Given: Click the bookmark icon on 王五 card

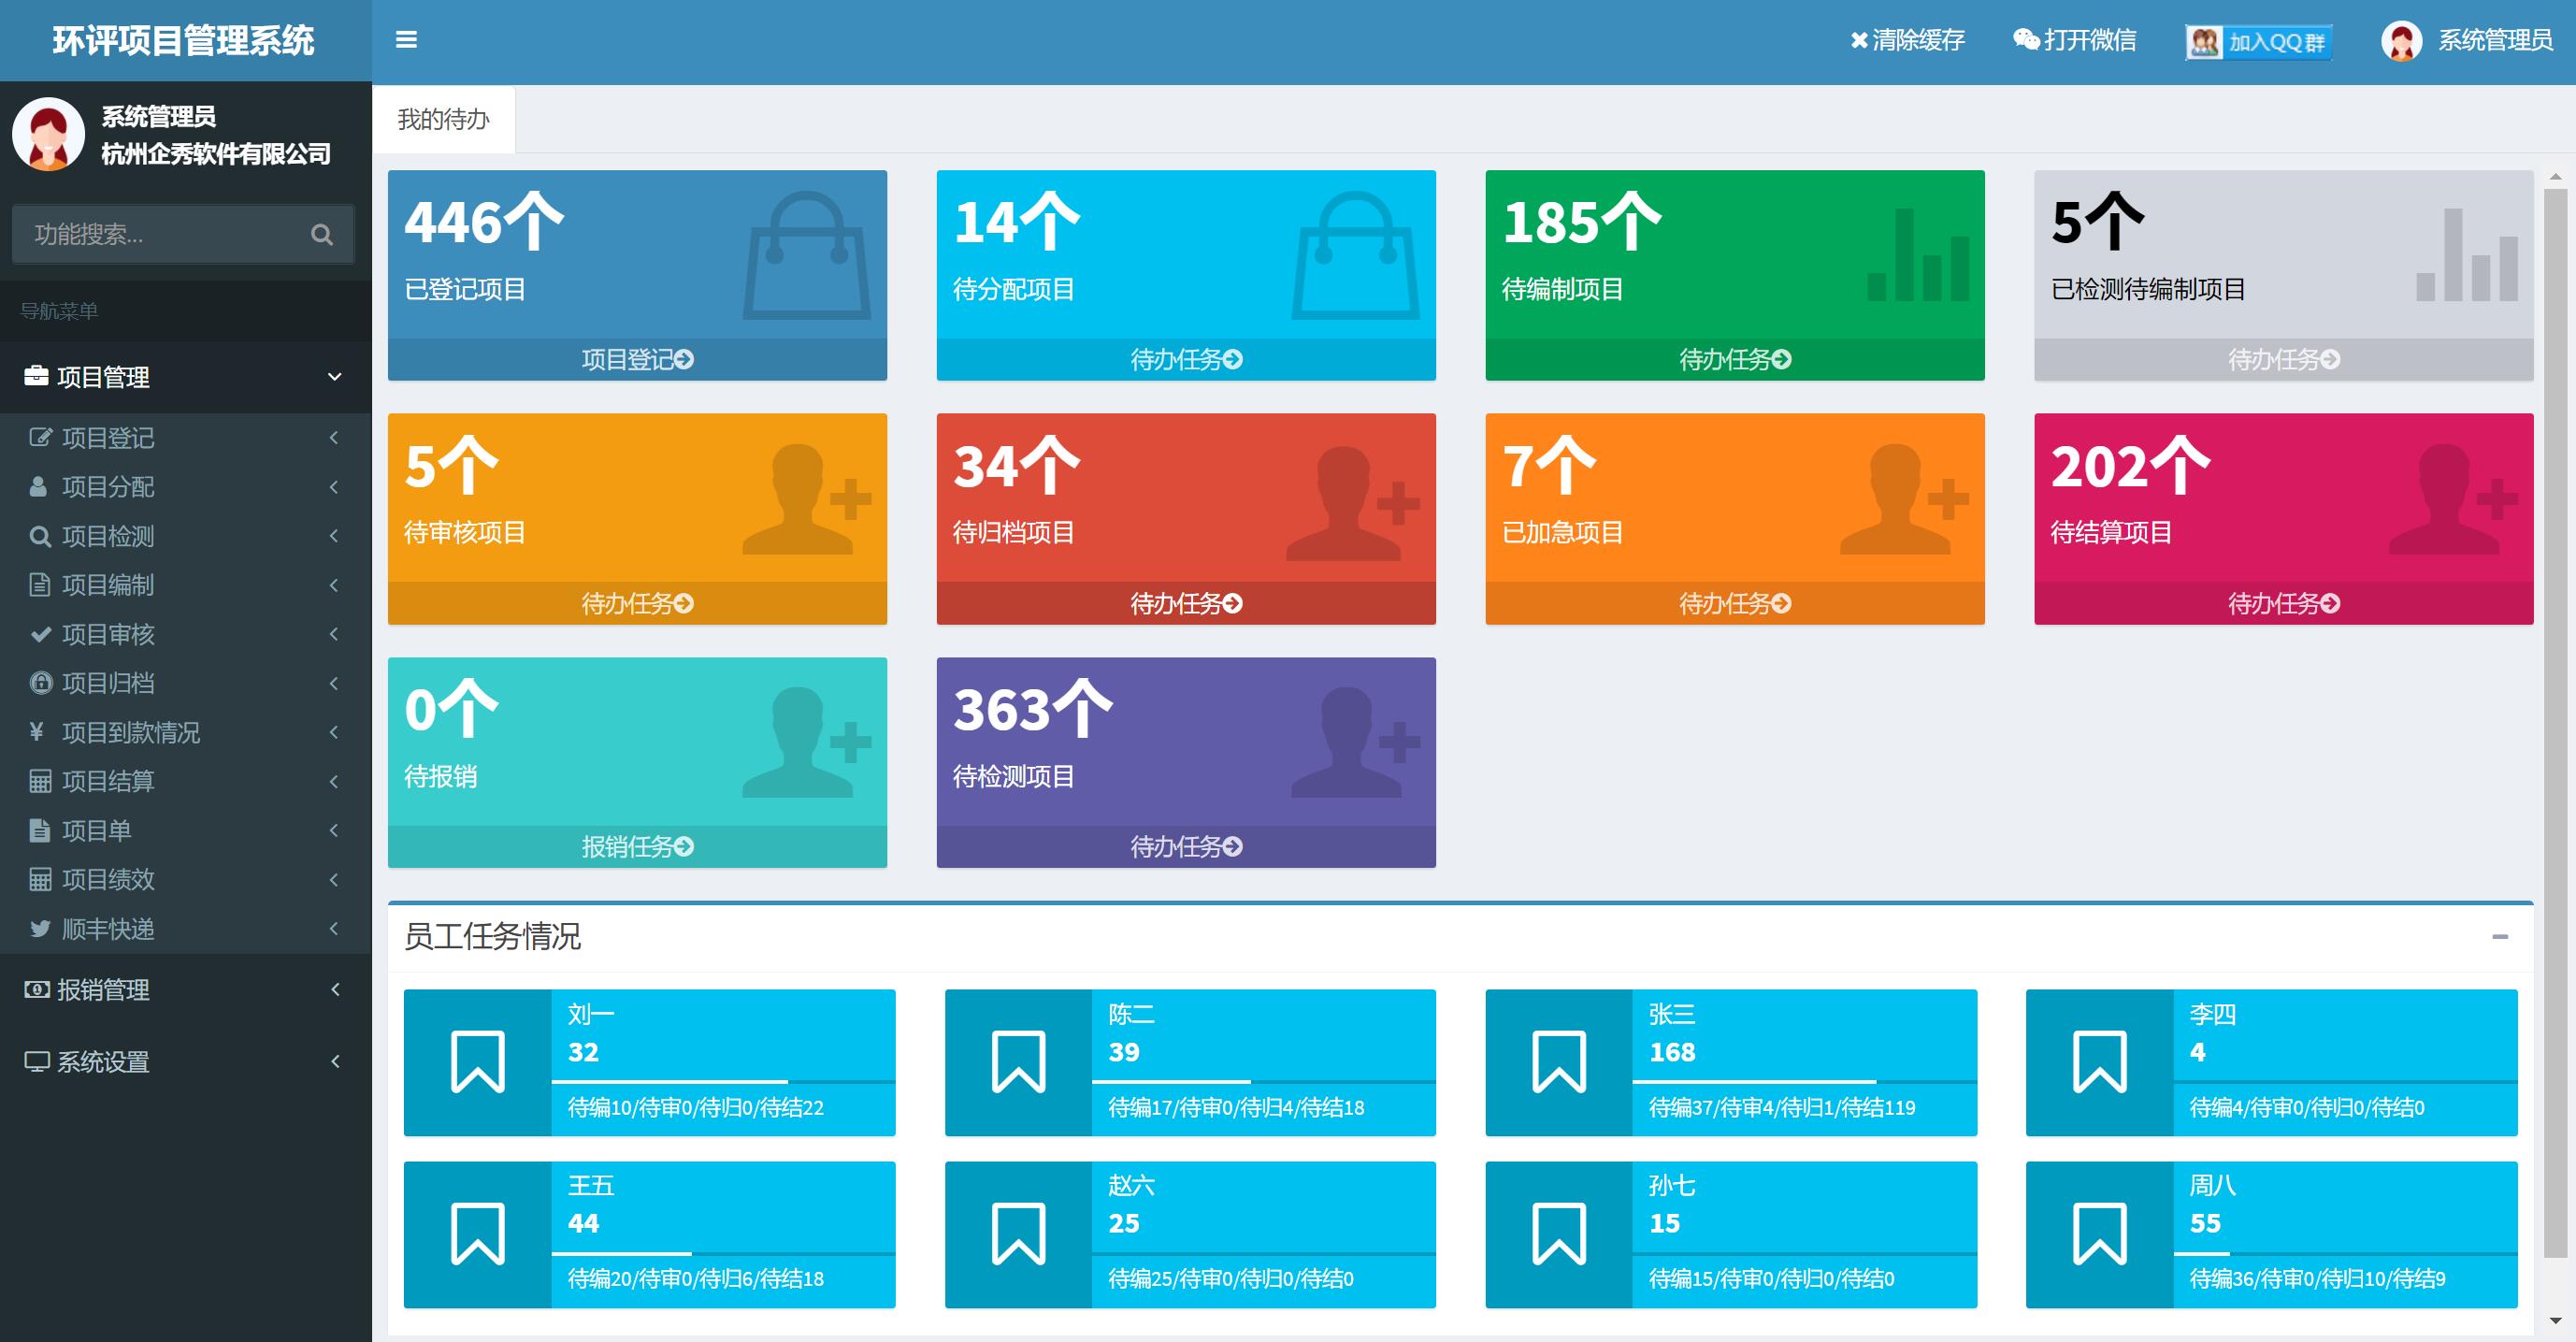Looking at the screenshot, I should tap(478, 1234).
